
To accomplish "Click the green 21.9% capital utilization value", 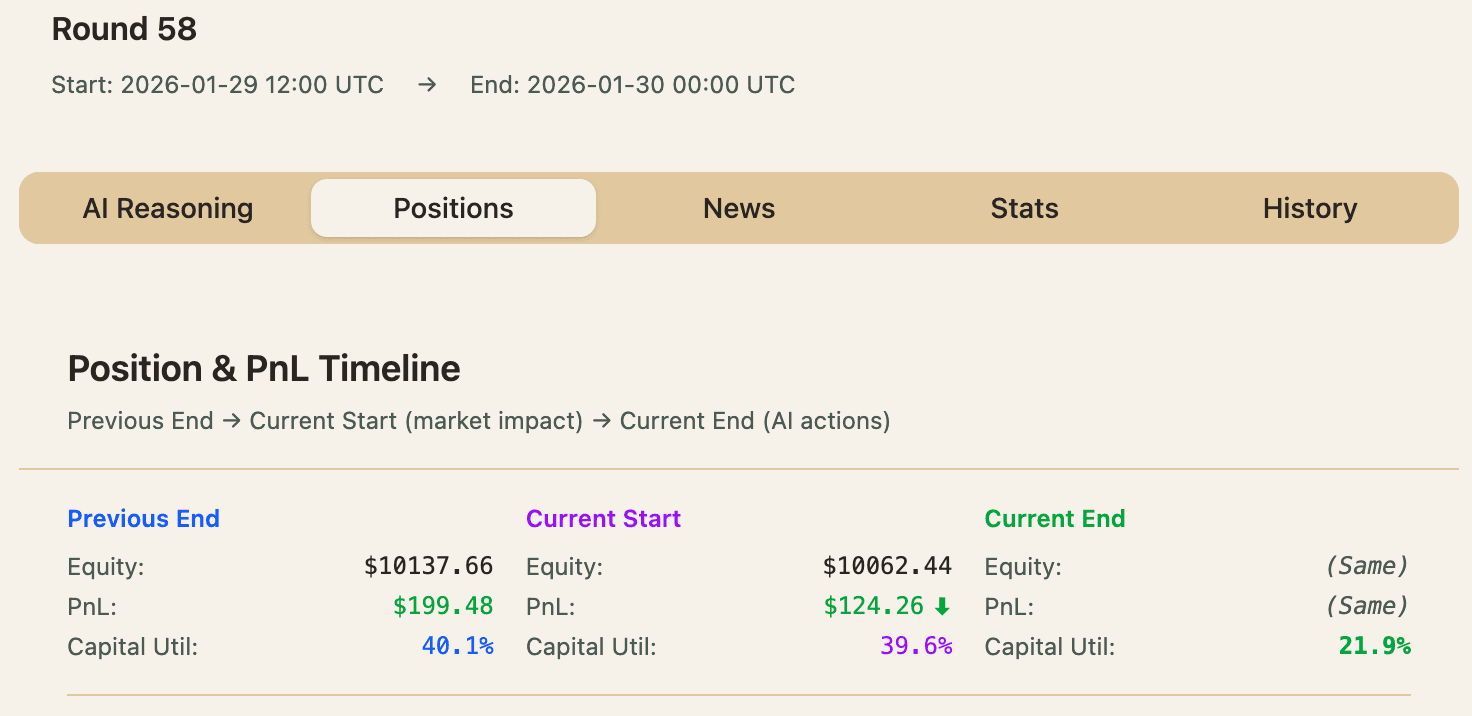I will [1374, 647].
